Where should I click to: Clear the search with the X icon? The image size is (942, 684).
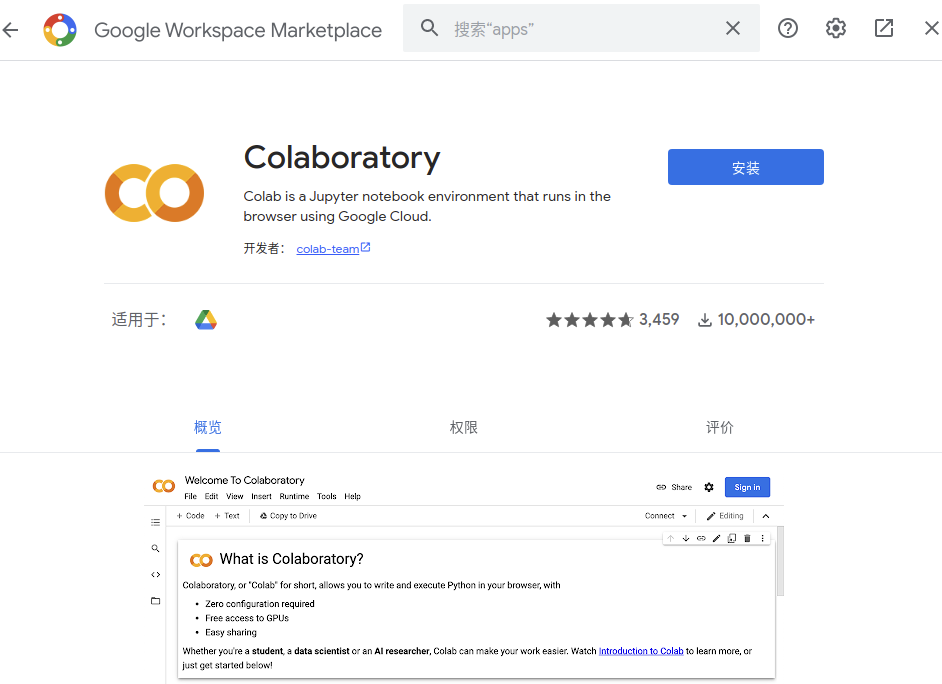coord(732,28)
